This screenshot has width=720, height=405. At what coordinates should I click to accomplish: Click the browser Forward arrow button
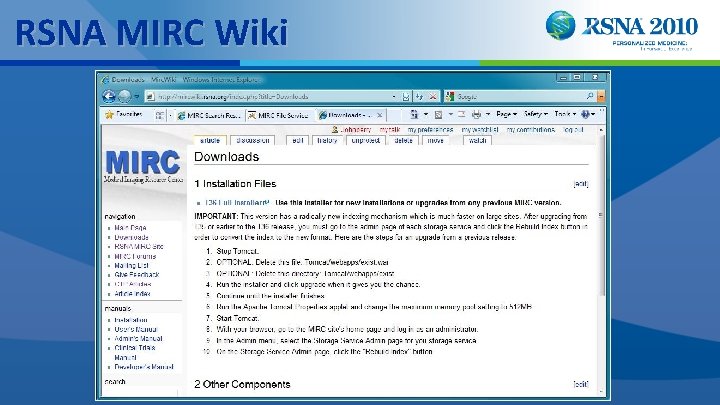(x=124, y=96)
